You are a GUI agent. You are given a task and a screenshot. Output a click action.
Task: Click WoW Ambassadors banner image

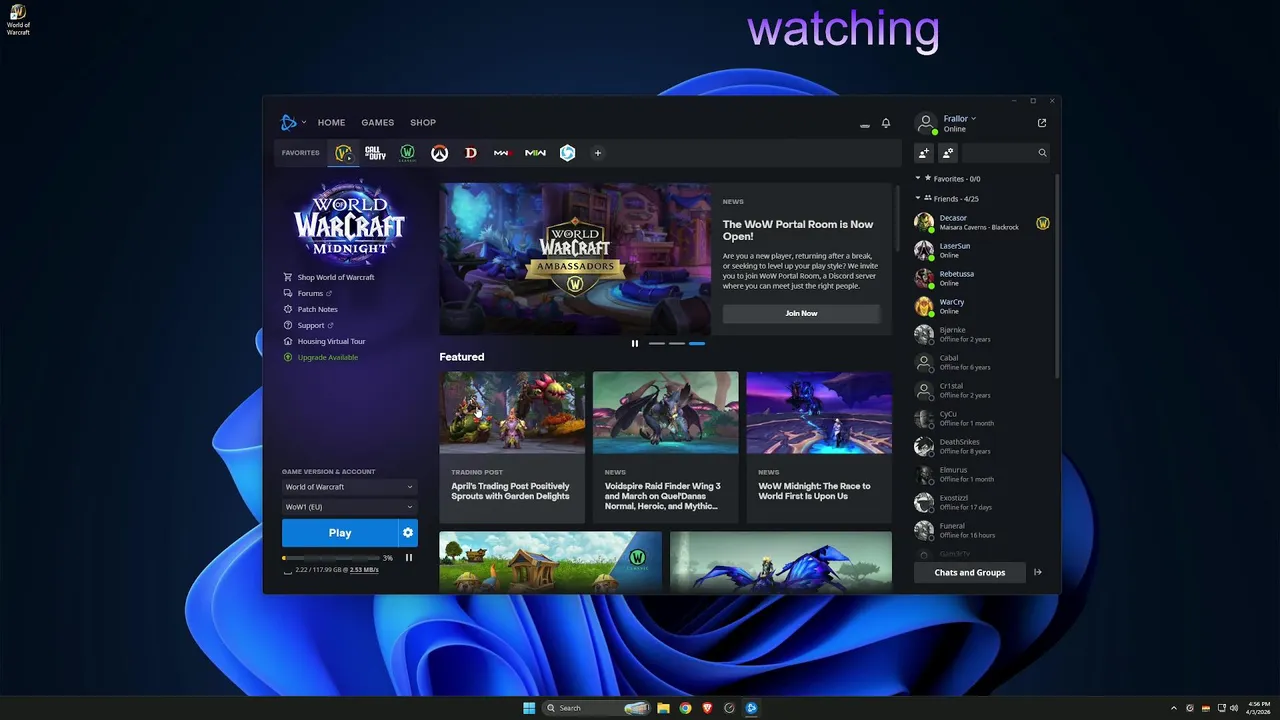coord(575,259)
